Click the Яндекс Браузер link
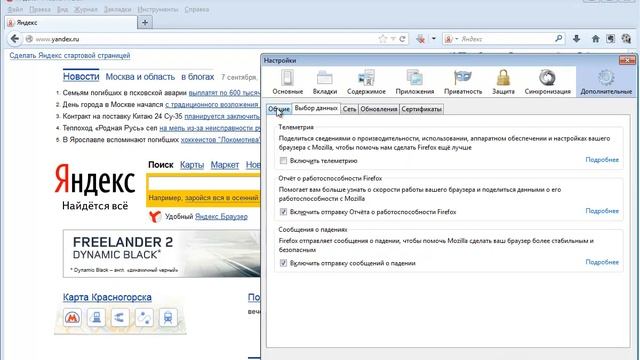Image resolution: width=640 pixels, height=360 pixels. [x=221, y=216]
